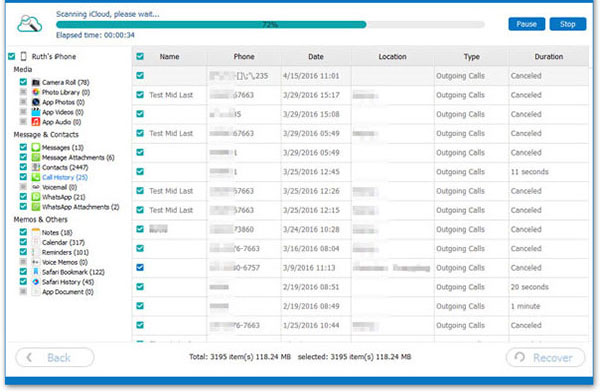Uncheck the Camera Roll checkbox
Viewport: 600px width, 392px height.
pos(23,82)
